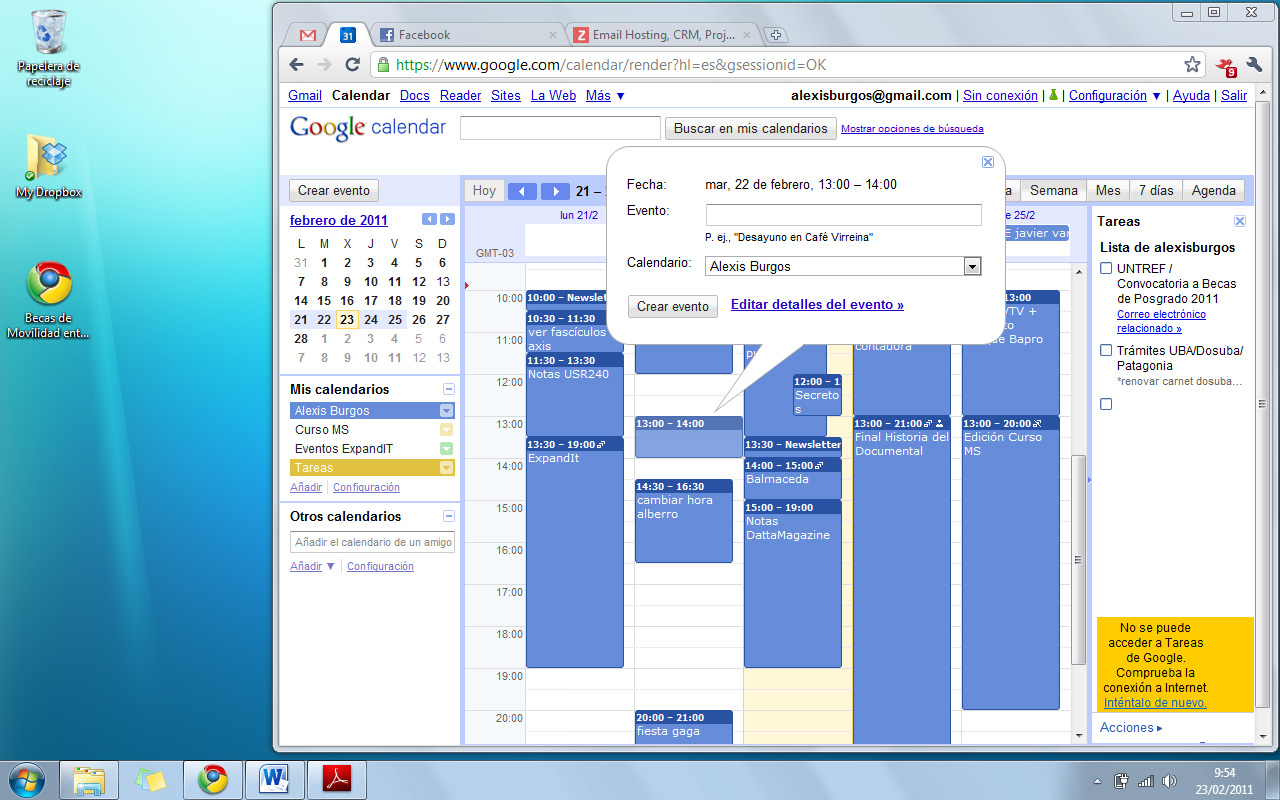Close the event creation popup bubble
The height and width of the screenshot is (800, 1280).
987,162
